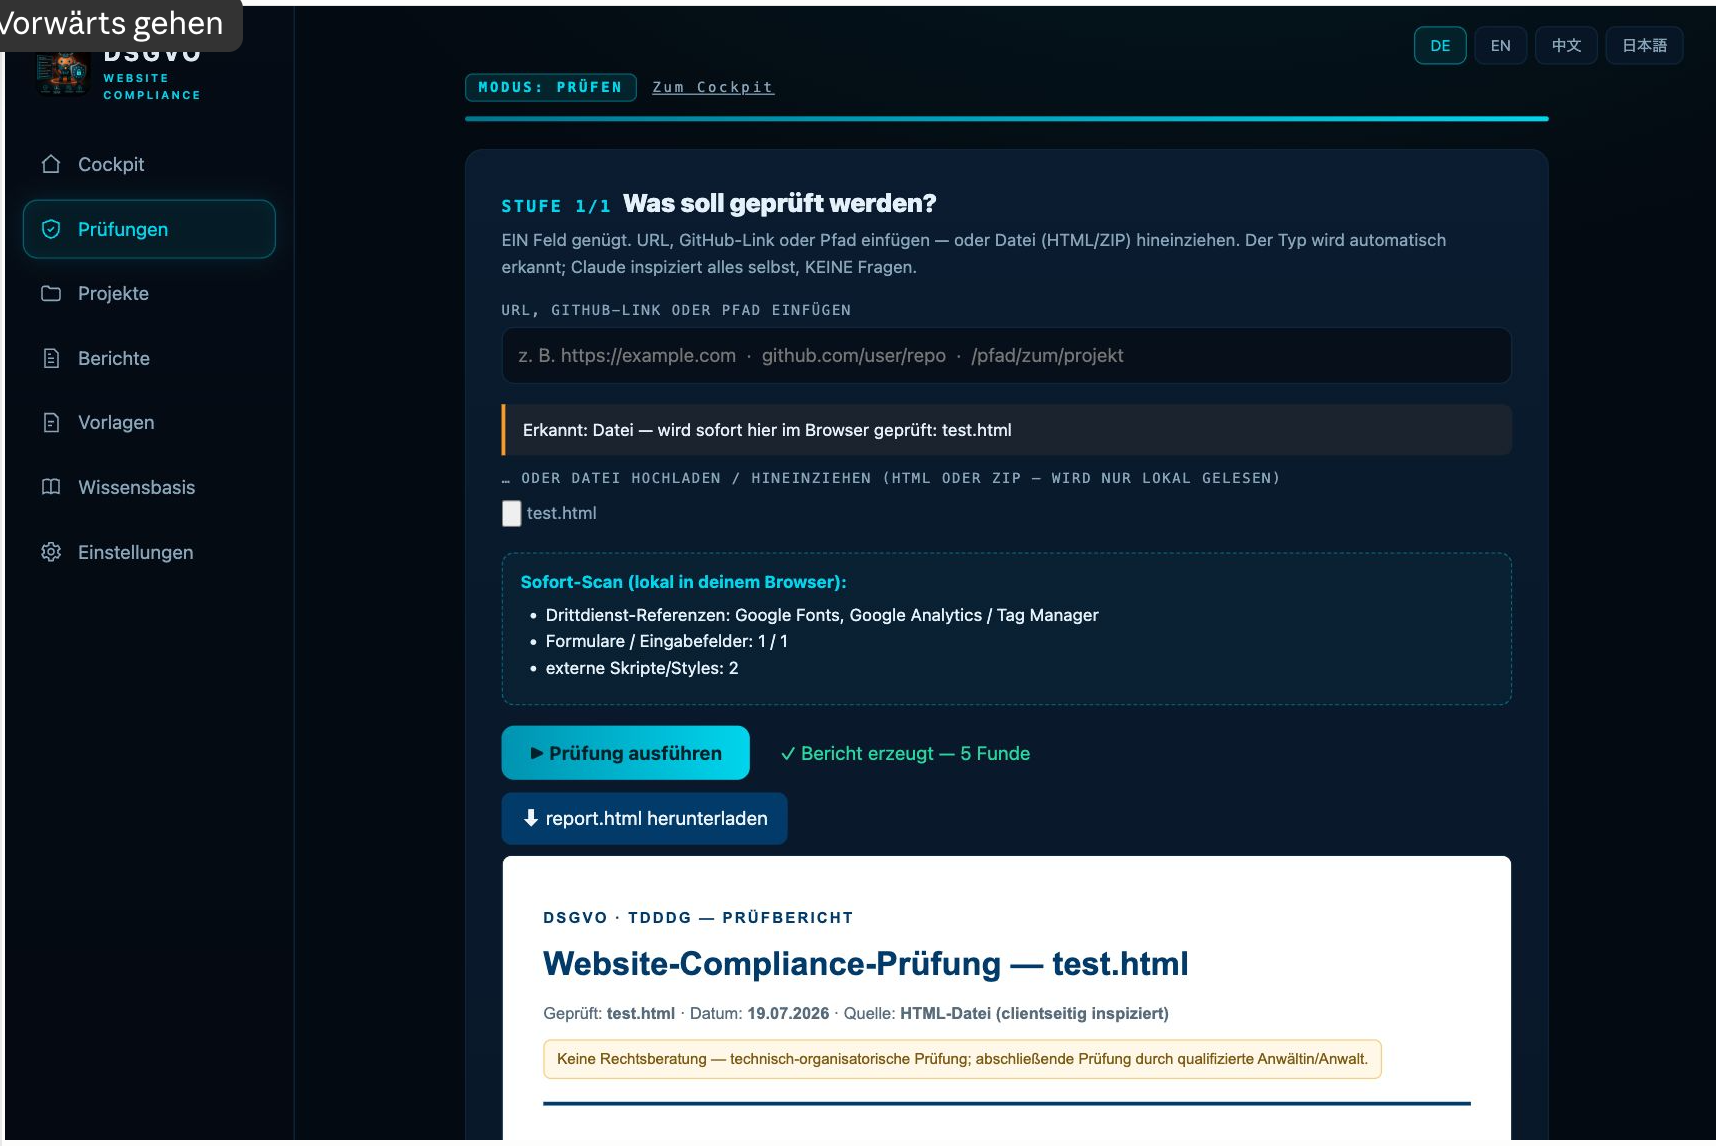Open Projekte in the sidebar
The height and width of the screenshot is (1146, 1716).
pyautogui.click(x=149, y=293)
